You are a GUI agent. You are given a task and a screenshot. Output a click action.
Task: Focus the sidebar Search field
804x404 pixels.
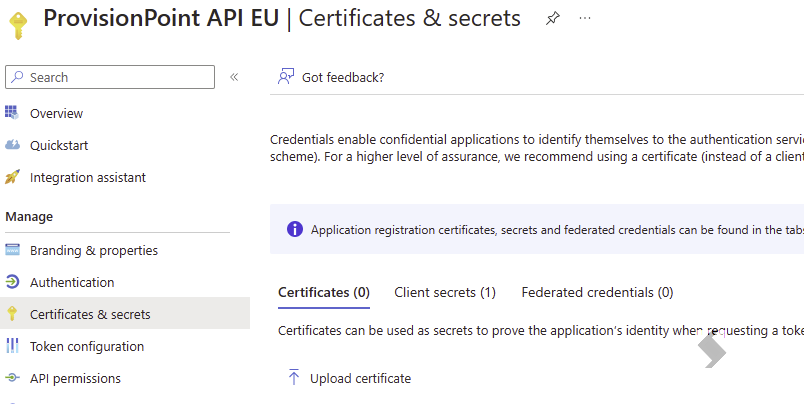click(x=110, y=77)
